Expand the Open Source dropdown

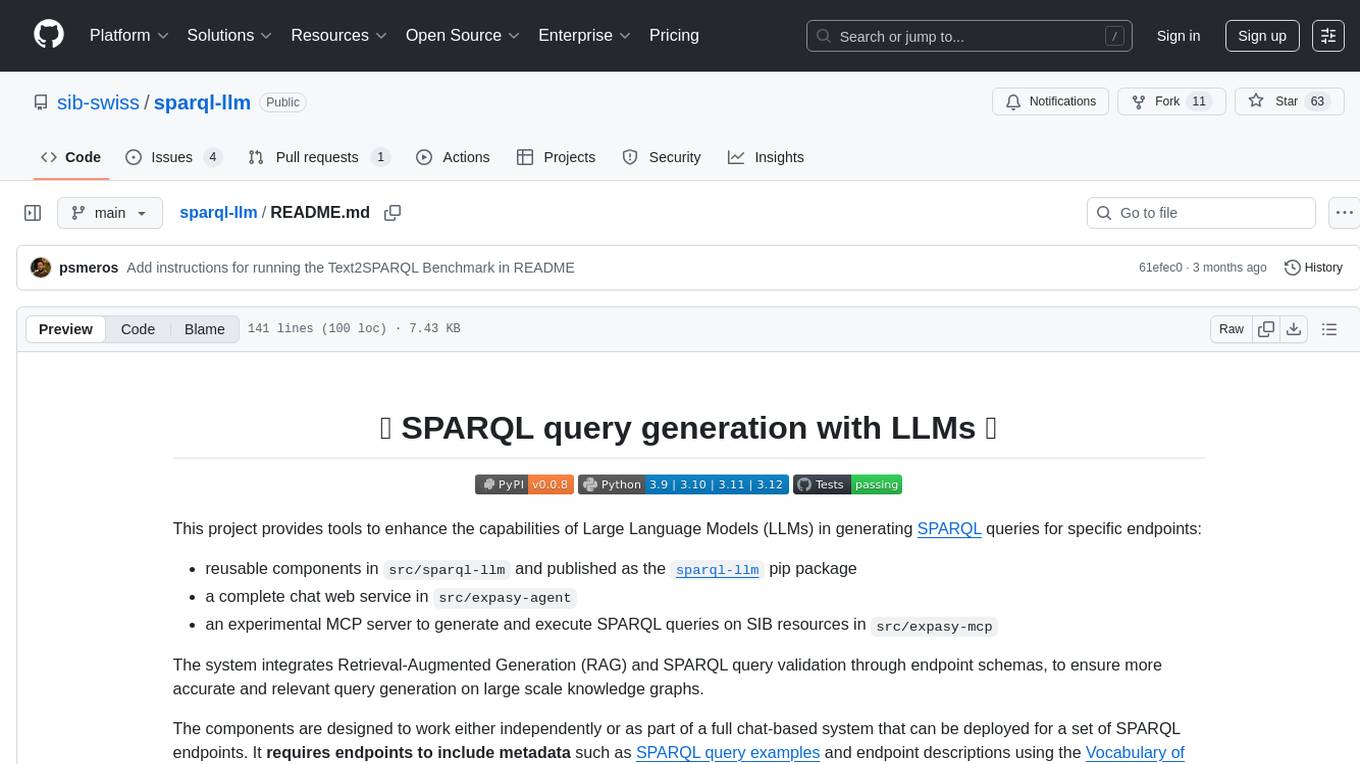tap(462, 35)
